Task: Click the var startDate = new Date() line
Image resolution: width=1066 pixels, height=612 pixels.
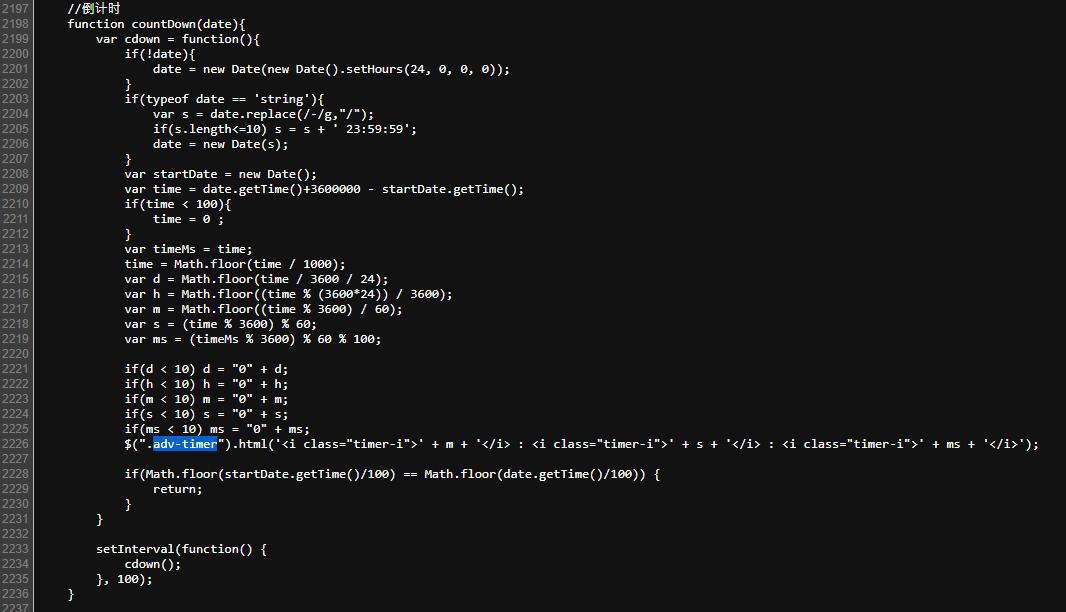Action: pyautogui.click(x=220, y=174)
